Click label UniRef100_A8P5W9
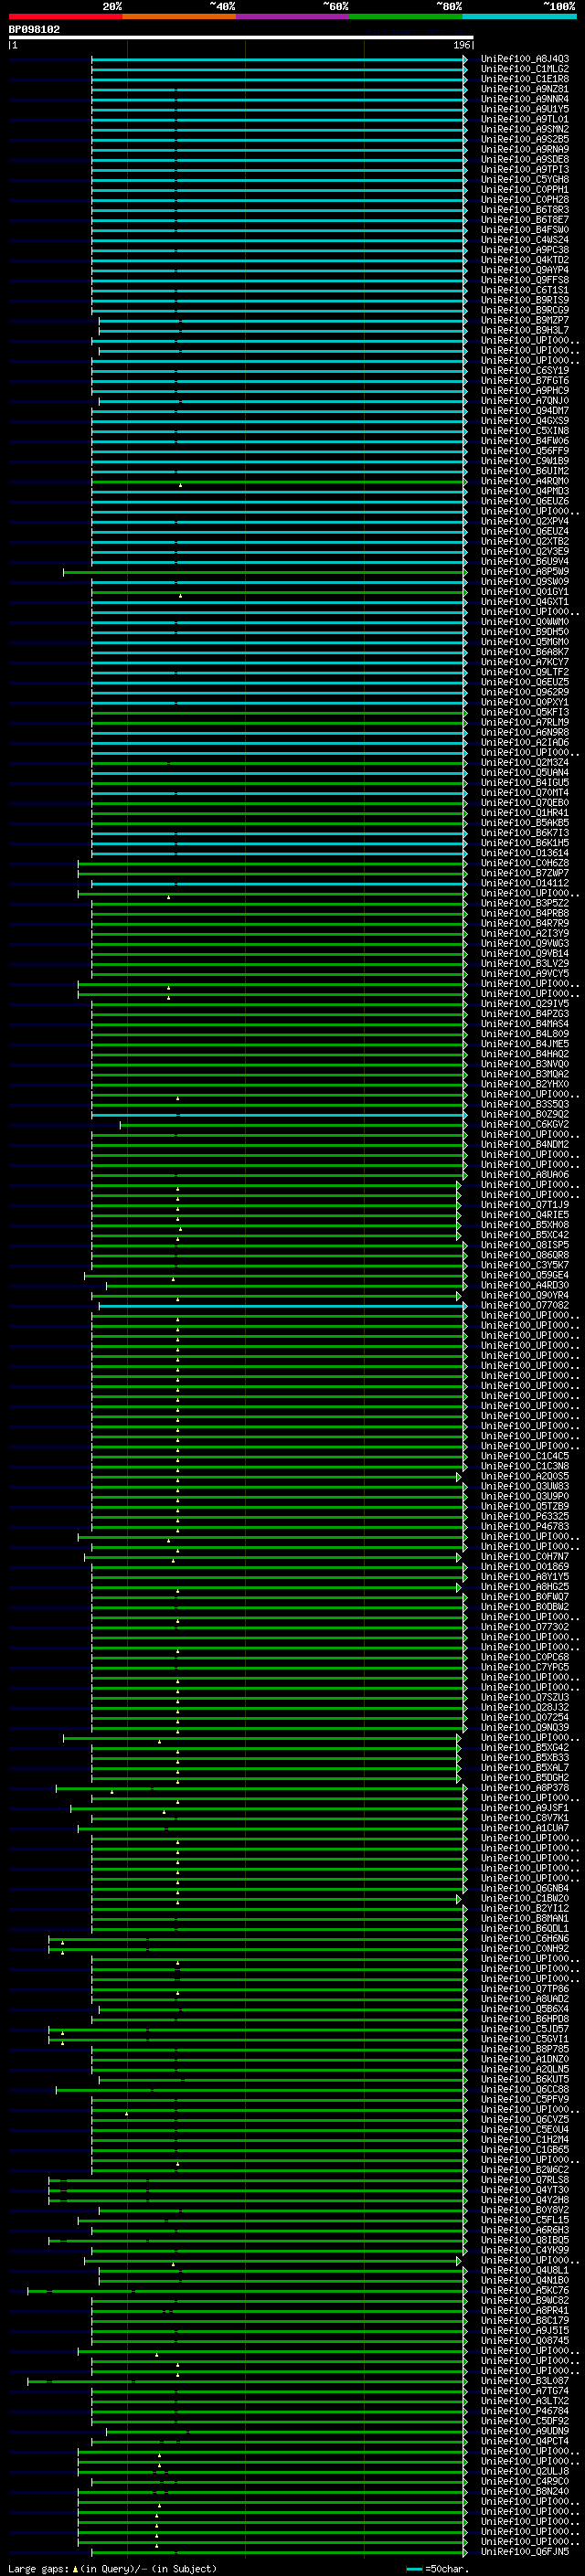The image size is (585, 2576). point(524,572)
